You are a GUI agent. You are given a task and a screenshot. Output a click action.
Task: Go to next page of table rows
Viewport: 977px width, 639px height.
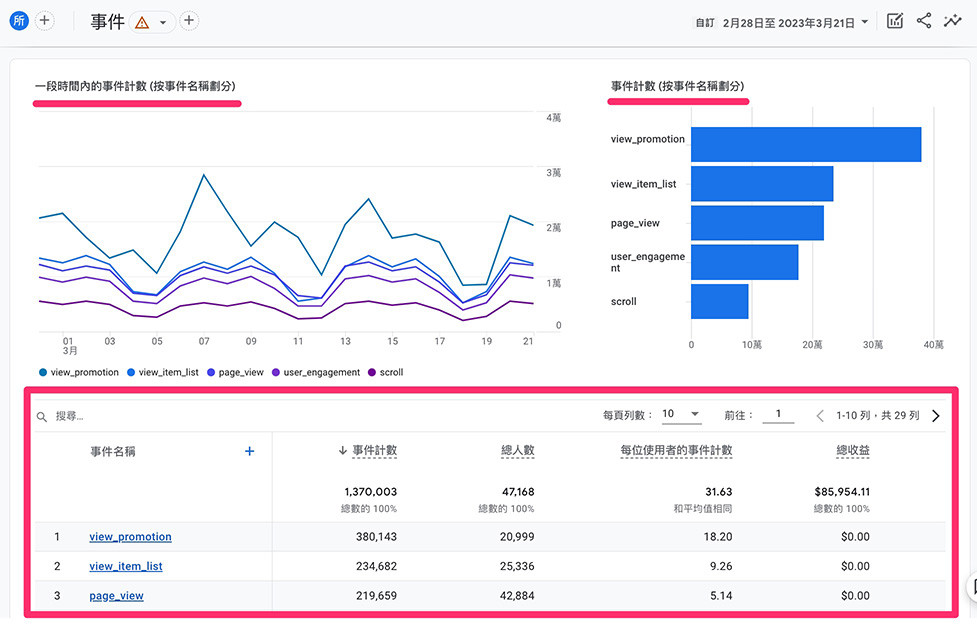click(x=935, y=415)
